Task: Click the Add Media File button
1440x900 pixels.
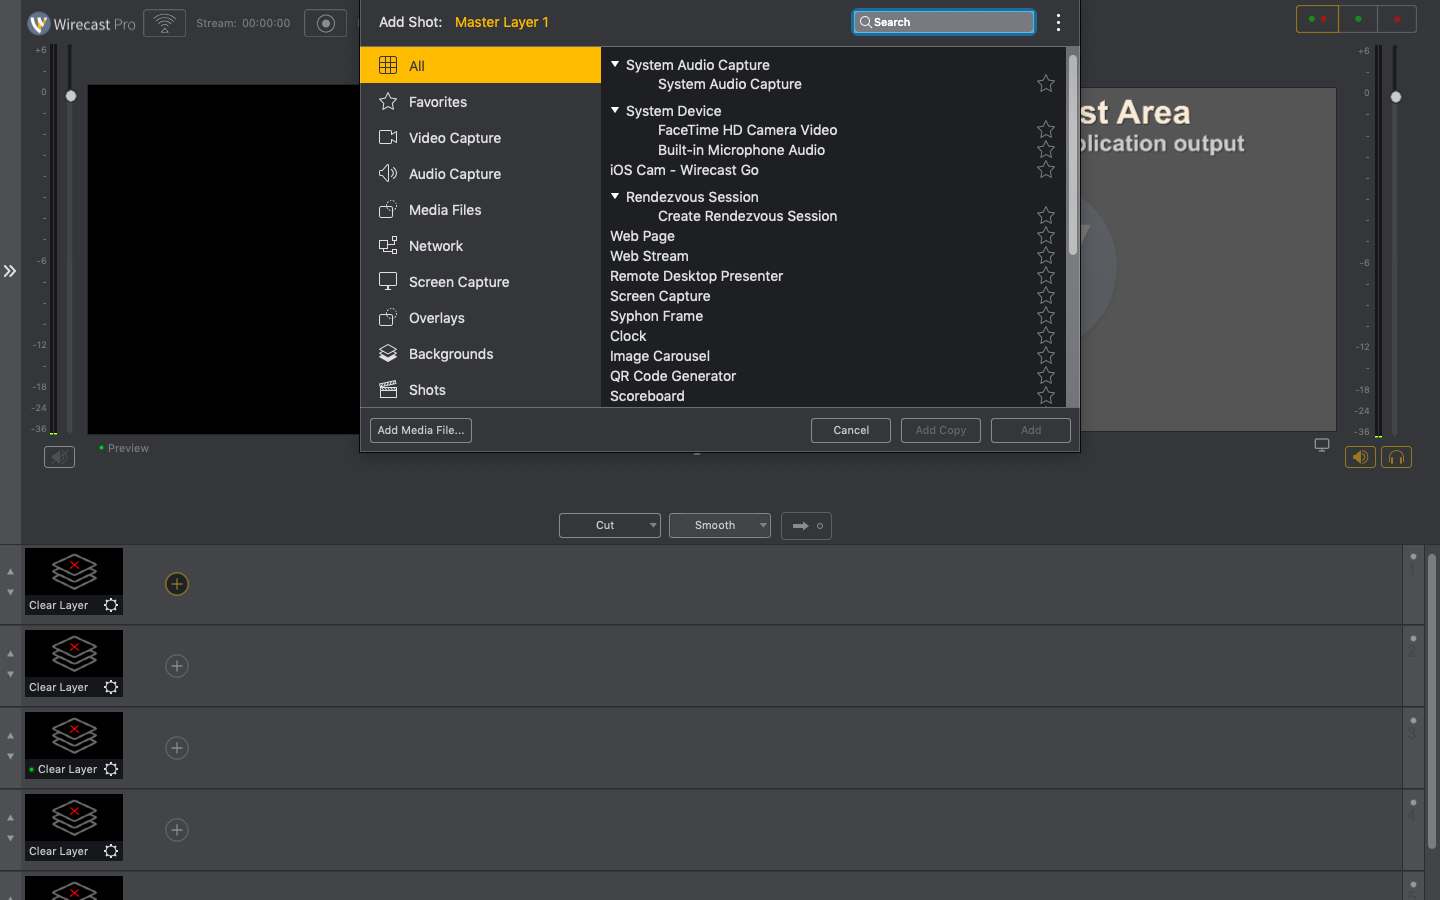Action: point(421,430)
